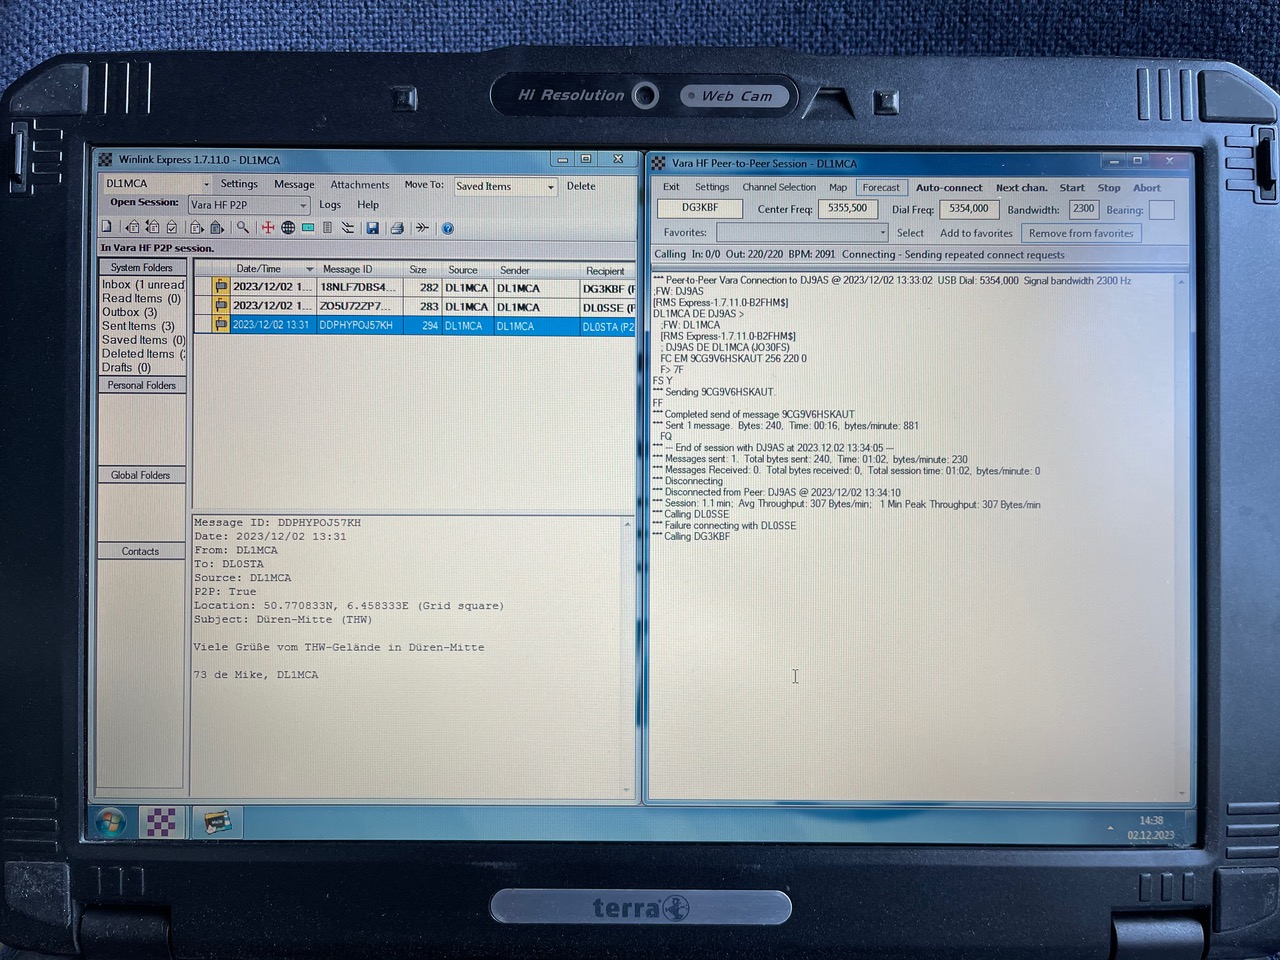Click the gray document column icon
The image size is (1280, 960).
click(x=327, y=228)
